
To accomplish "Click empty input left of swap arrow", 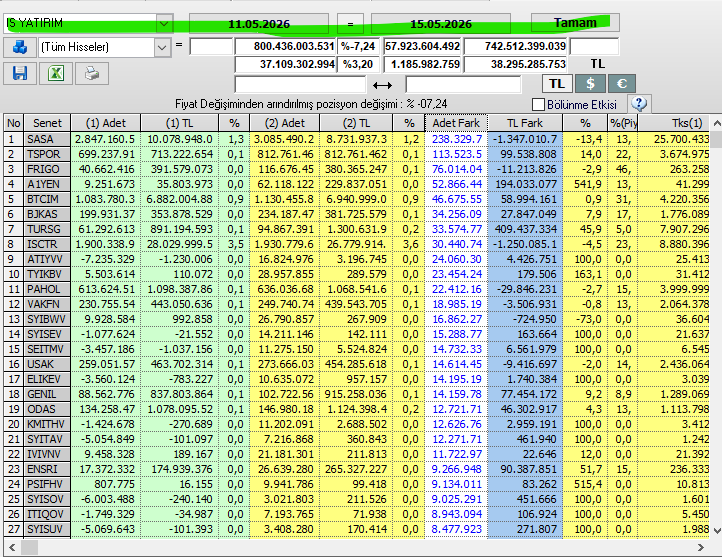I will tap(300, 85).
